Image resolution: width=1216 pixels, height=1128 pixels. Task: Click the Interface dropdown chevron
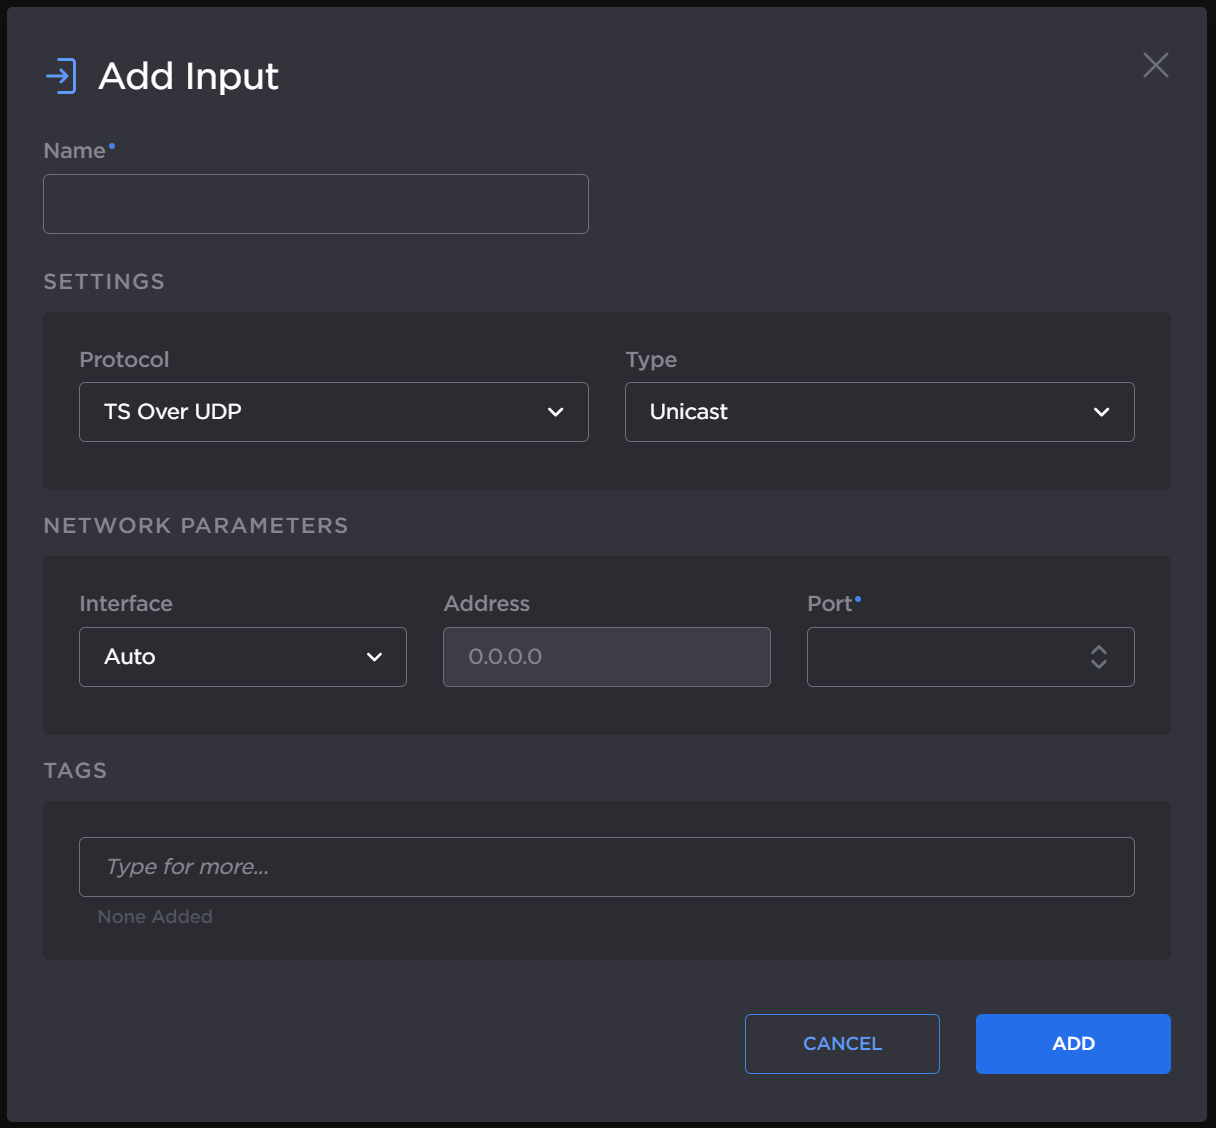[x=375, y=657]
